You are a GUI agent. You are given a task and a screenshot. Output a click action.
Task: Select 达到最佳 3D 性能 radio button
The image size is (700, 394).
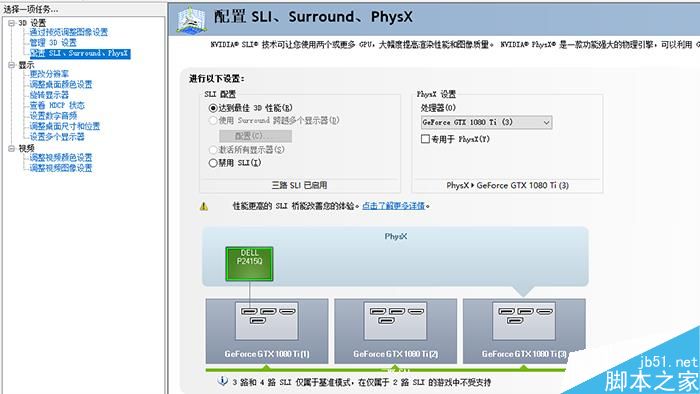click(x=213, y=108)
